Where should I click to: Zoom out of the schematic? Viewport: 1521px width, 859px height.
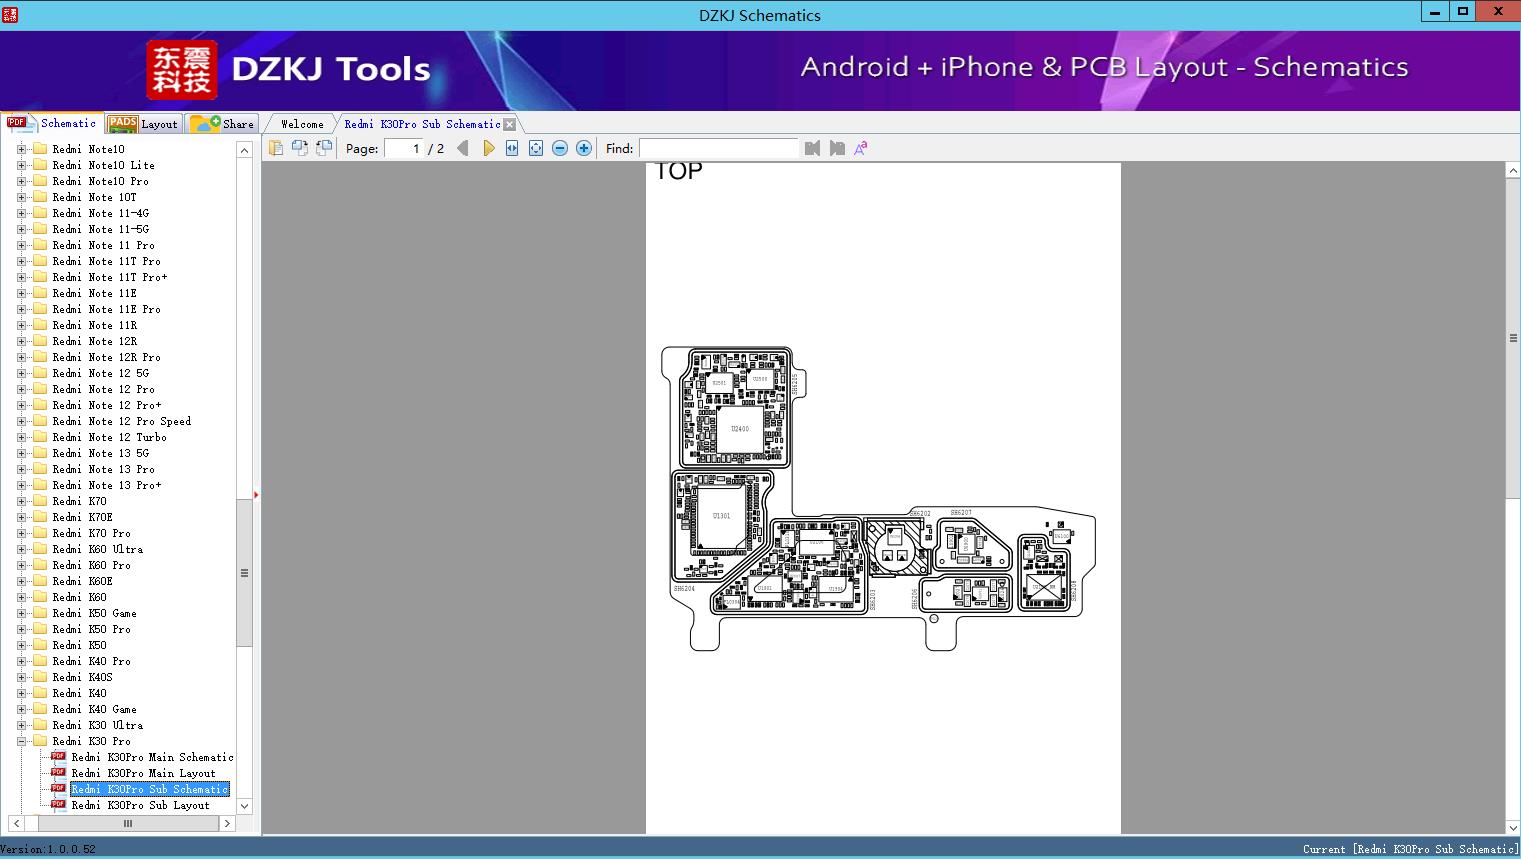[x=560, y=148]
